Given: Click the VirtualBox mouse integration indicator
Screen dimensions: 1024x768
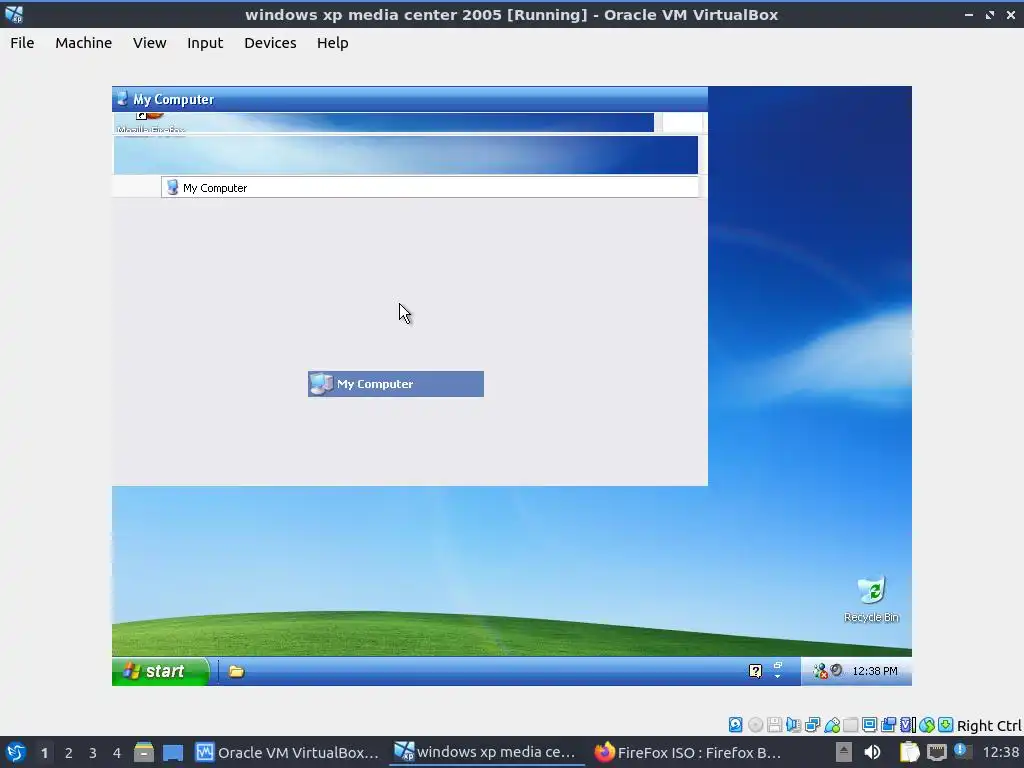Looking at the screenshot, I should click(x=927, y=725).
